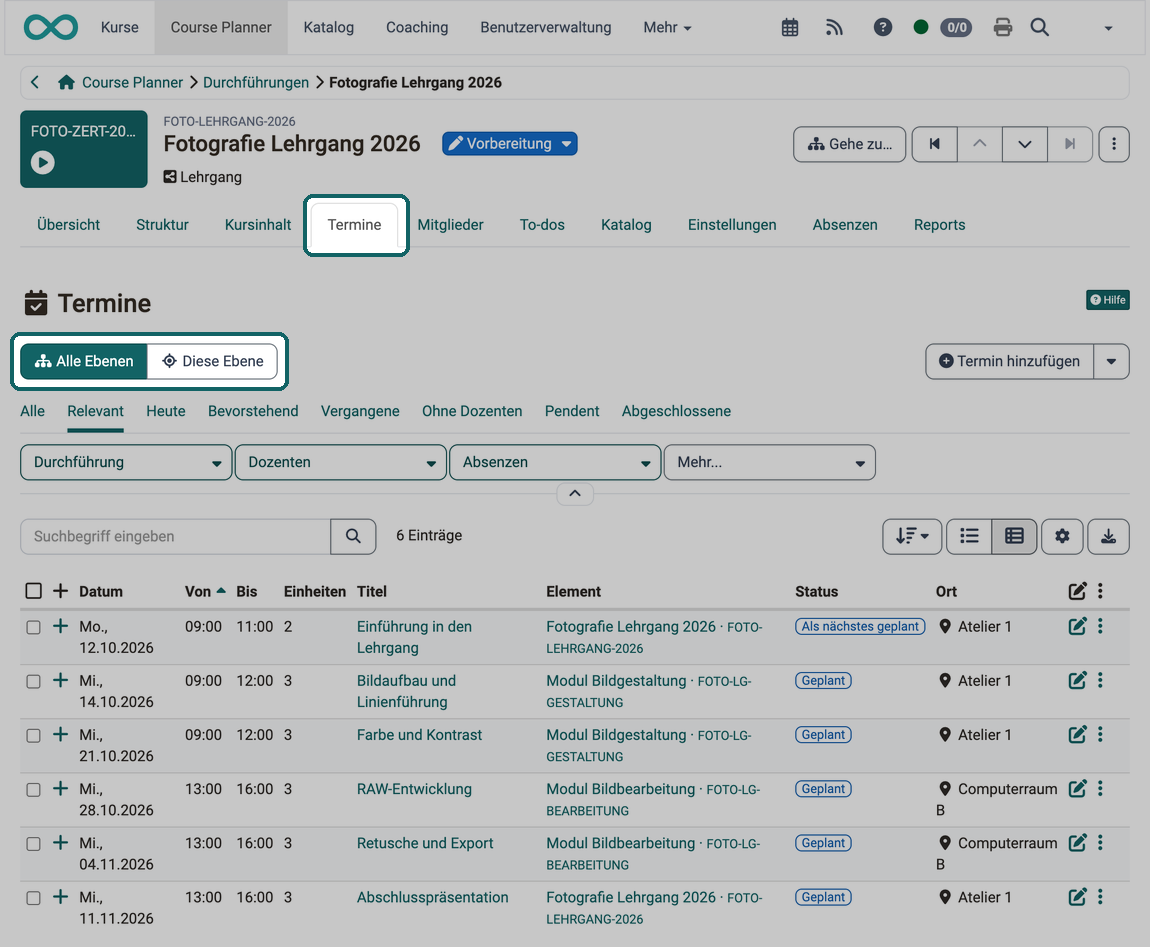This screenshot has height=947, width=1150.
Task: Collapse the filter row chevron
Action: click(575, 494)
